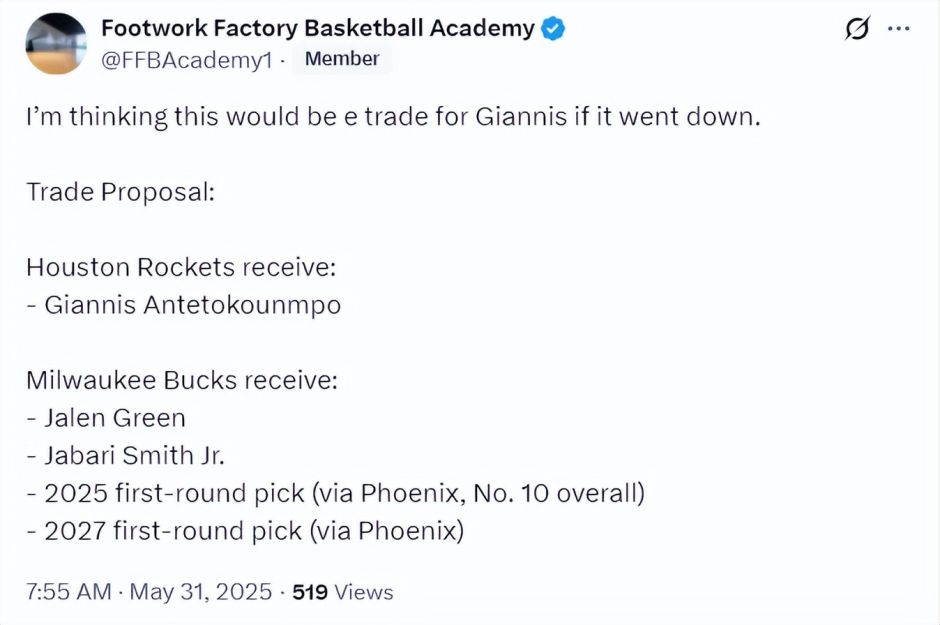Click the 7:55 AM timestamp
This screenshot has height=625, width=940.
pos(68,592)
